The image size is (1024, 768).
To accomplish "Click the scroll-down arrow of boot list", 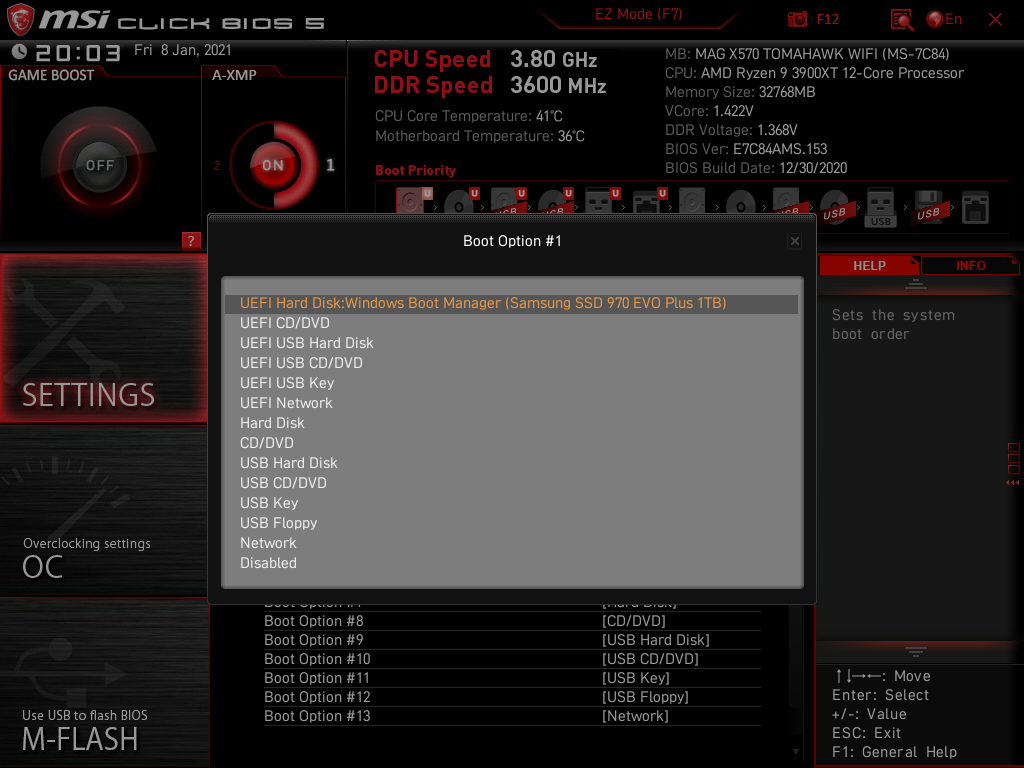I will pyautogui.click(x=795, y=752).
